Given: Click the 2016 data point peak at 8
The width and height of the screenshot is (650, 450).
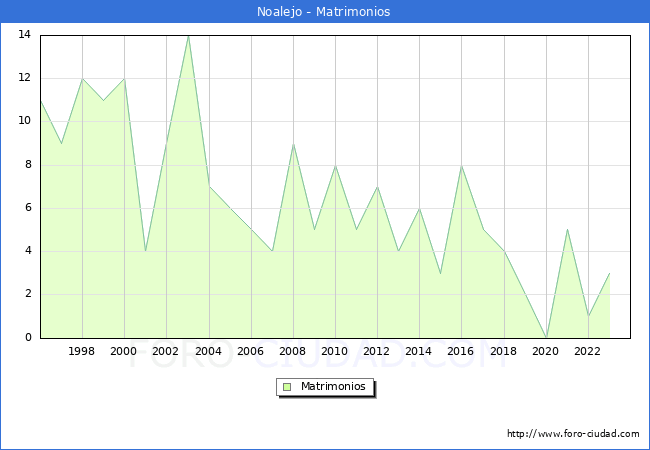Looking at the screenshot, I should coord(461,166).
